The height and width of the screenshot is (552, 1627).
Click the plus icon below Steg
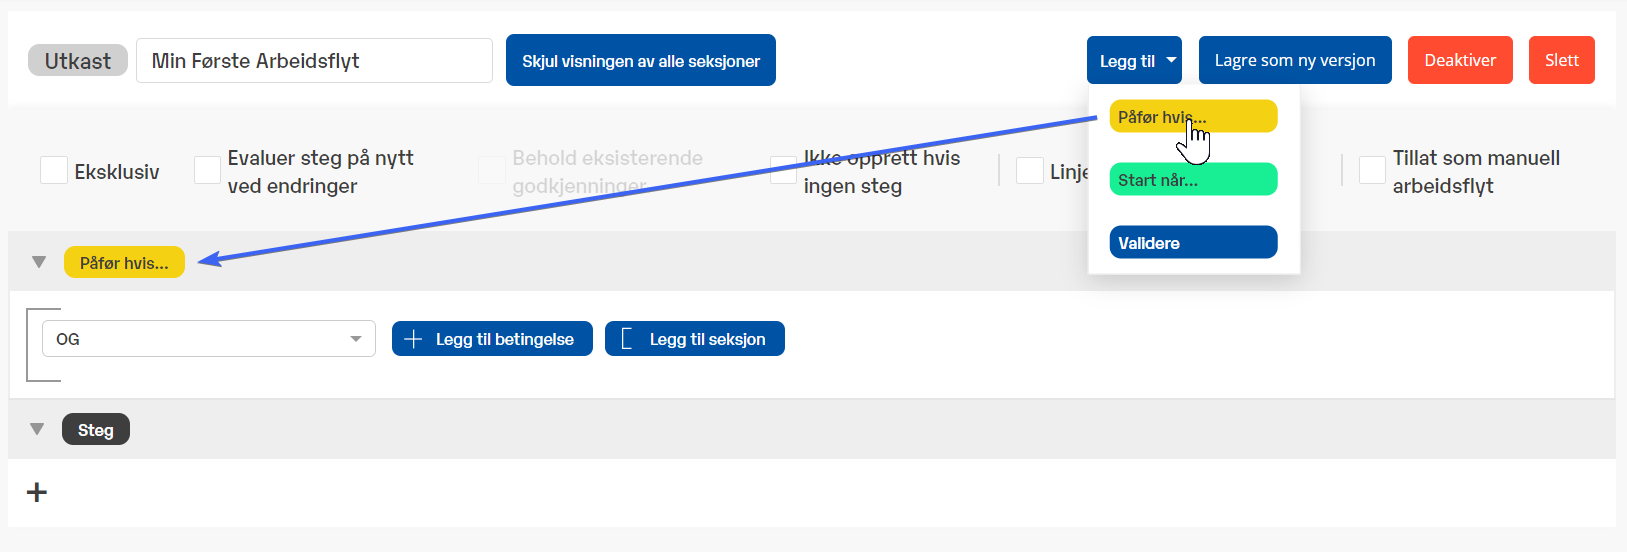click(x=37, y=492)
